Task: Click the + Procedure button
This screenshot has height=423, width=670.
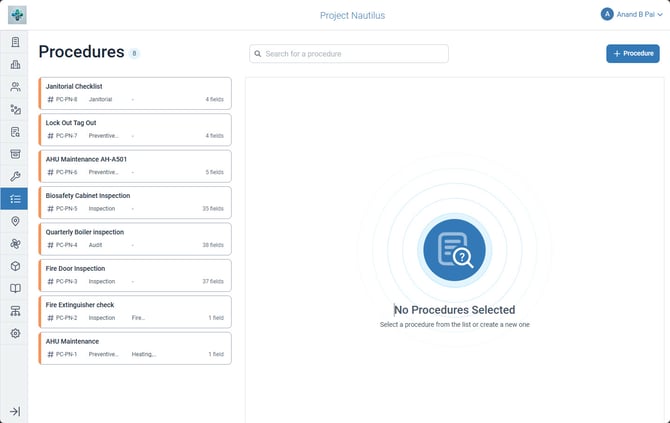Action: 633,53
